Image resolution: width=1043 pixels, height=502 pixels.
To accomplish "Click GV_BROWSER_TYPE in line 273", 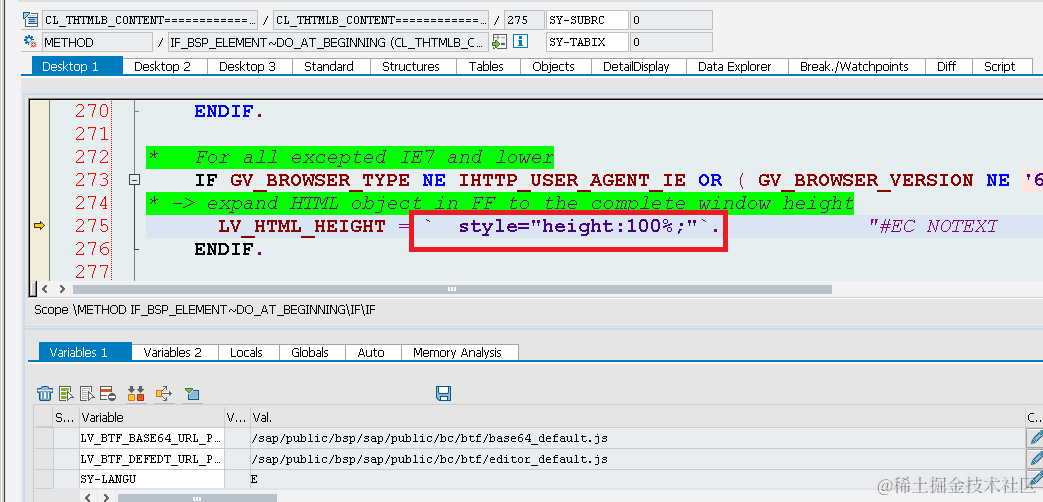I will (x=320, y=180).
